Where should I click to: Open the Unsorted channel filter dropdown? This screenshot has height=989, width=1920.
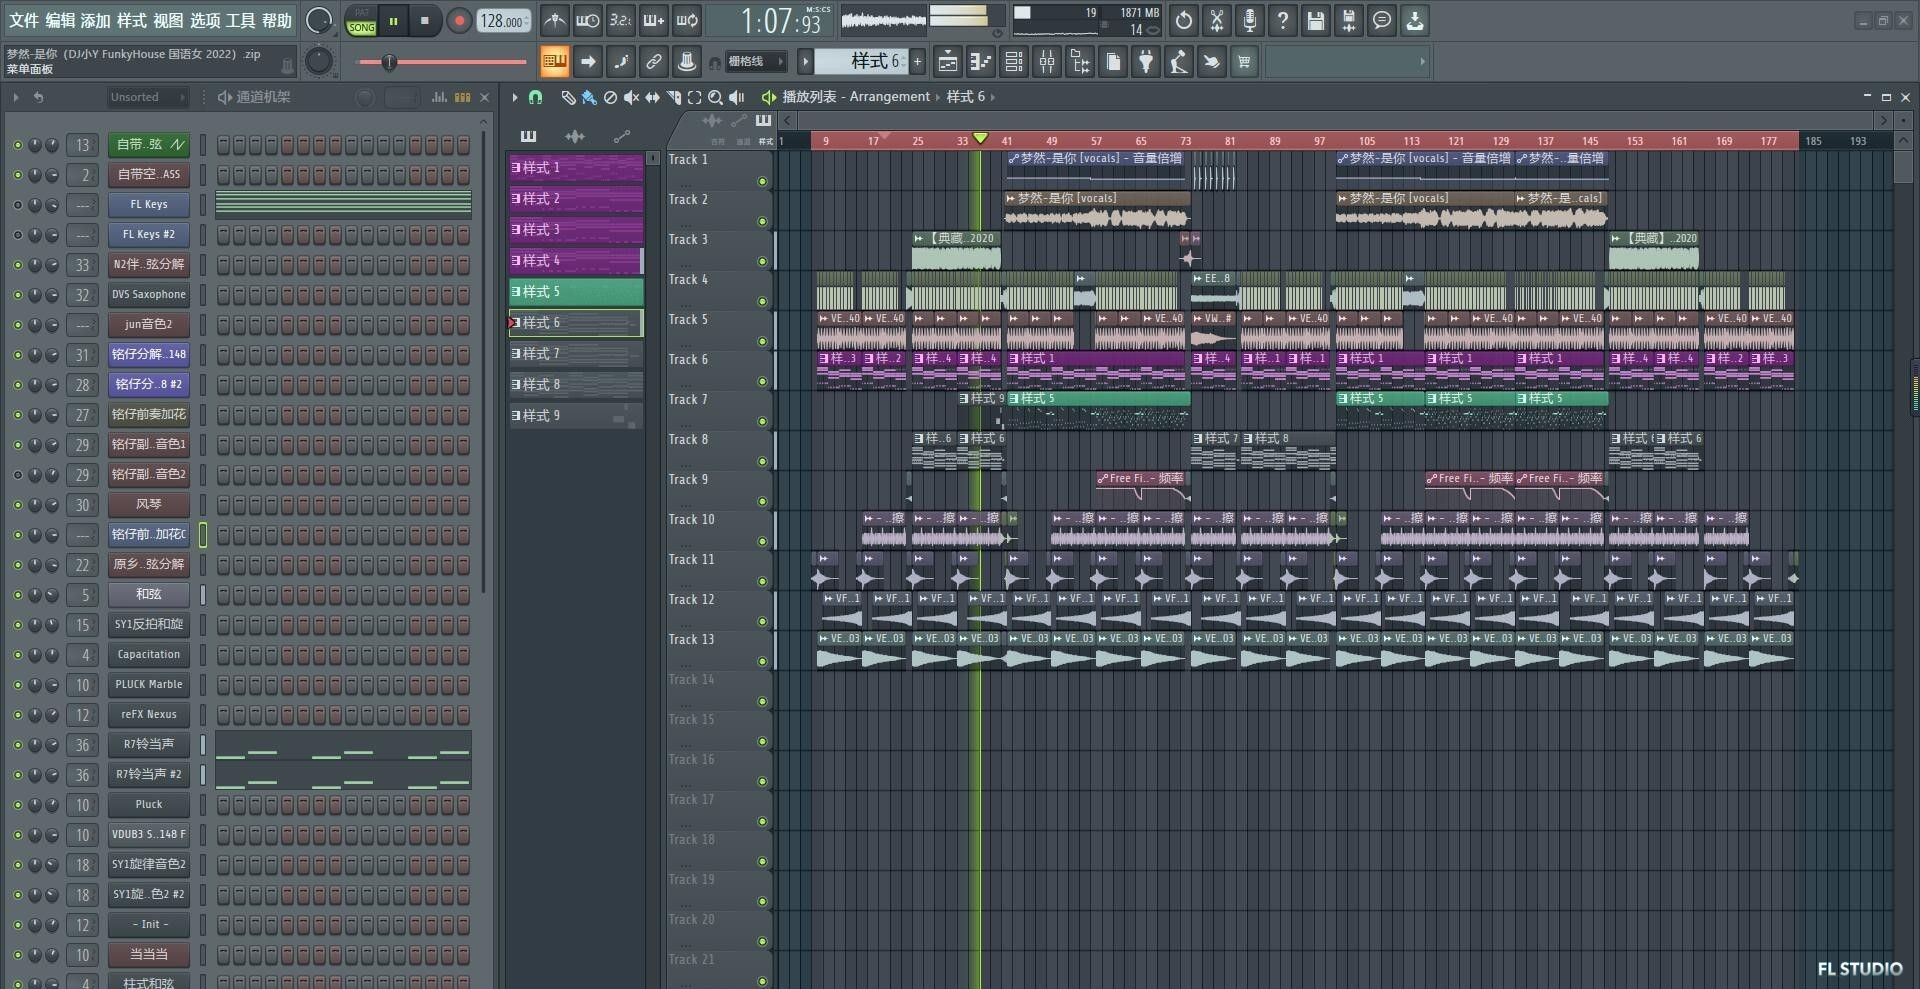tap(147, 97)
